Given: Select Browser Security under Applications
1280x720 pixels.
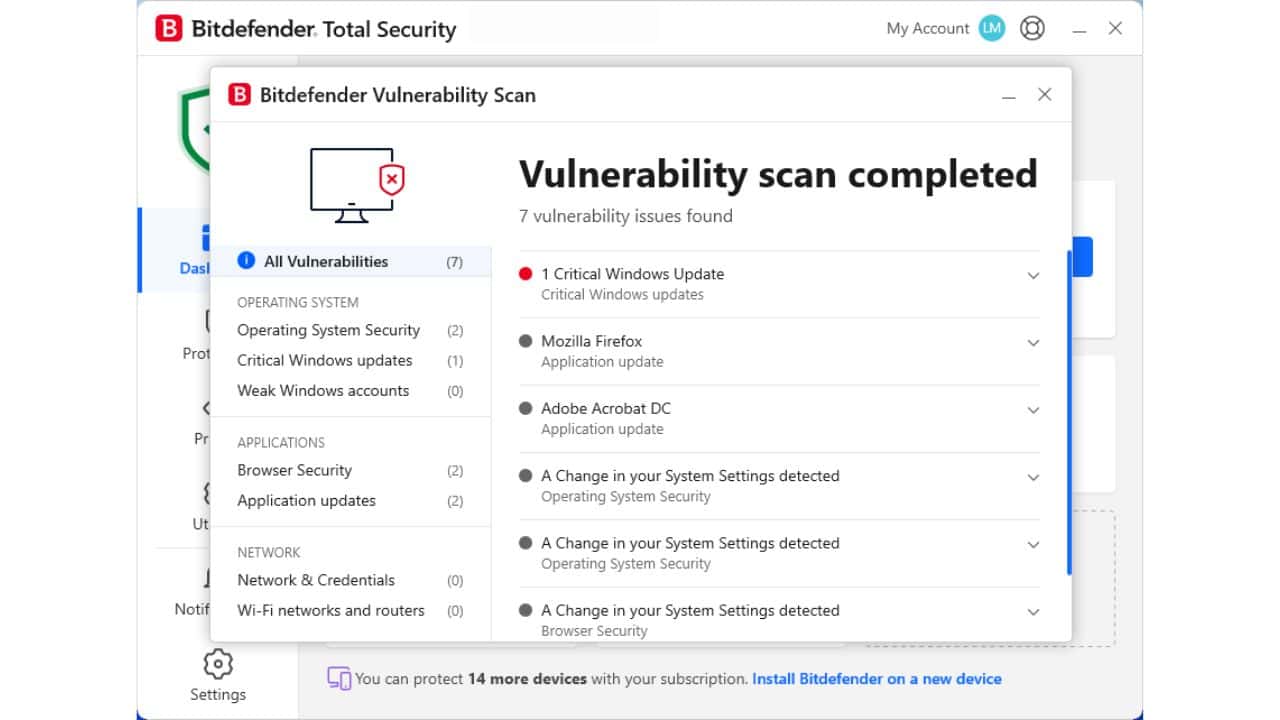Looking at the screenshot, I should point(294,470).
